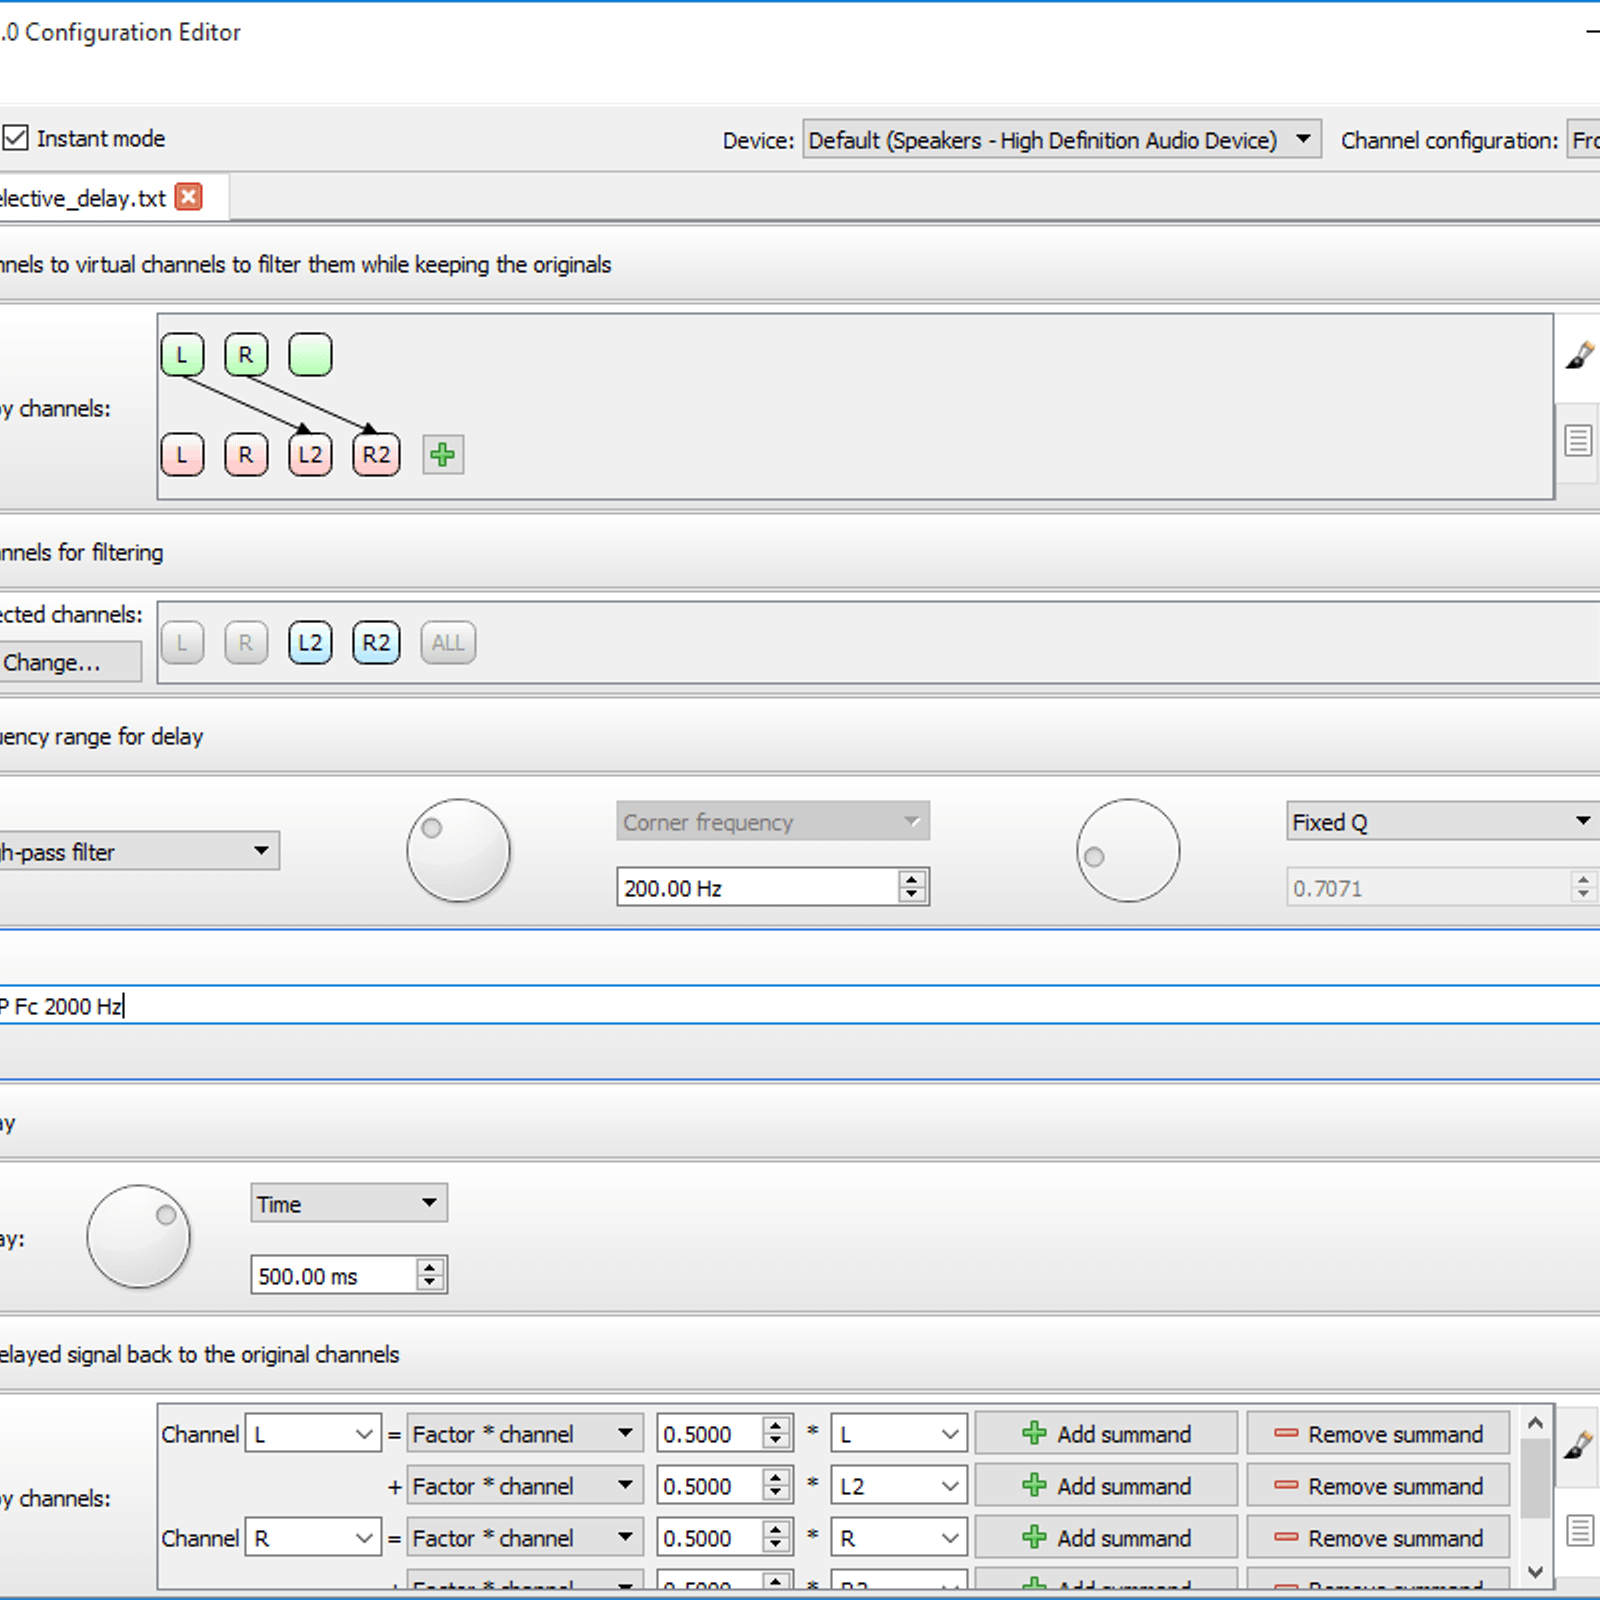Click the Q factor dial knob

[x=1128, y=850]
